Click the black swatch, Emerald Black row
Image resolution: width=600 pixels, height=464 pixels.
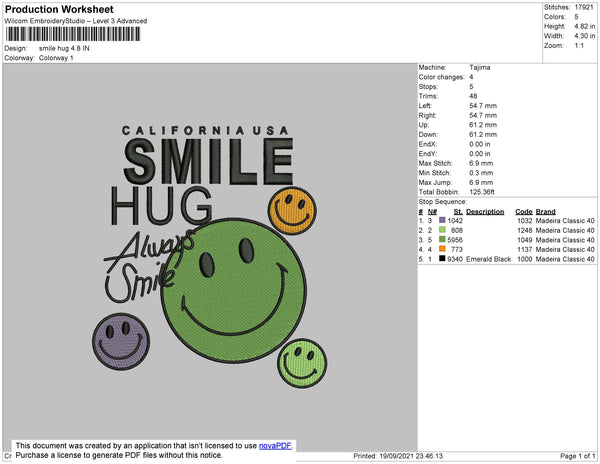[442, 259]
